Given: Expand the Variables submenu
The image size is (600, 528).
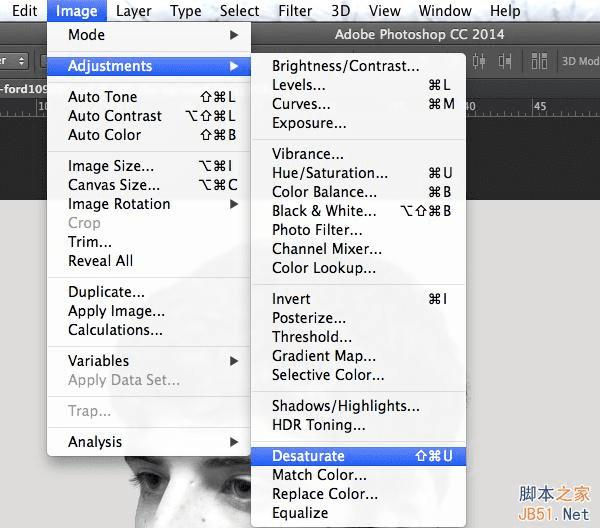Looking at the screenshot, I should point(148,361).
